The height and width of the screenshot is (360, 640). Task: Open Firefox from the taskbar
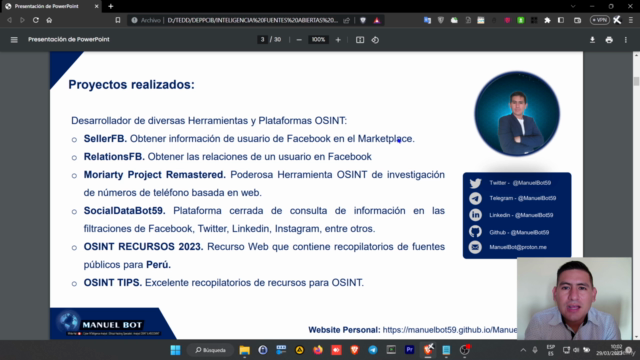[318, 350]
